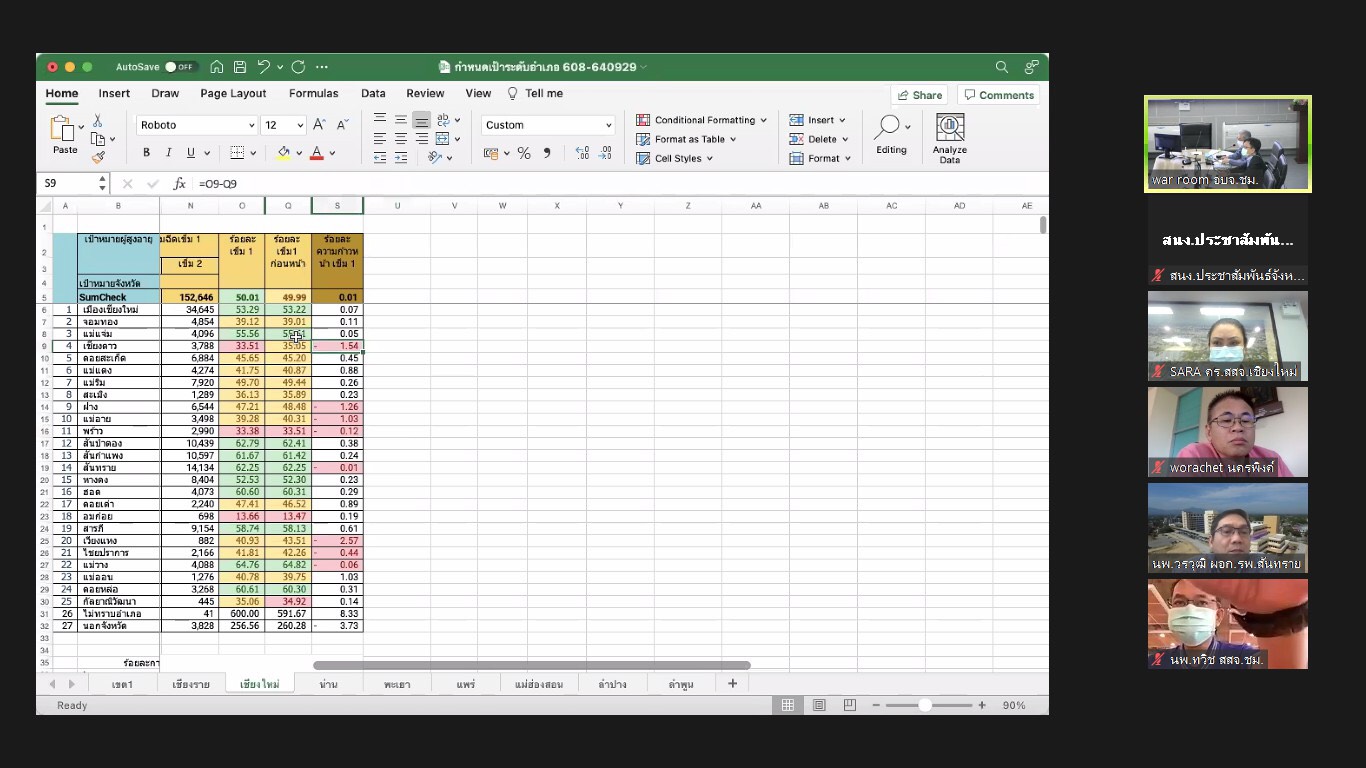The height and width of the screenshot is (768, 1366).
Task: Open the Roboto font name dropdown
Action: (x=197, y=125)
